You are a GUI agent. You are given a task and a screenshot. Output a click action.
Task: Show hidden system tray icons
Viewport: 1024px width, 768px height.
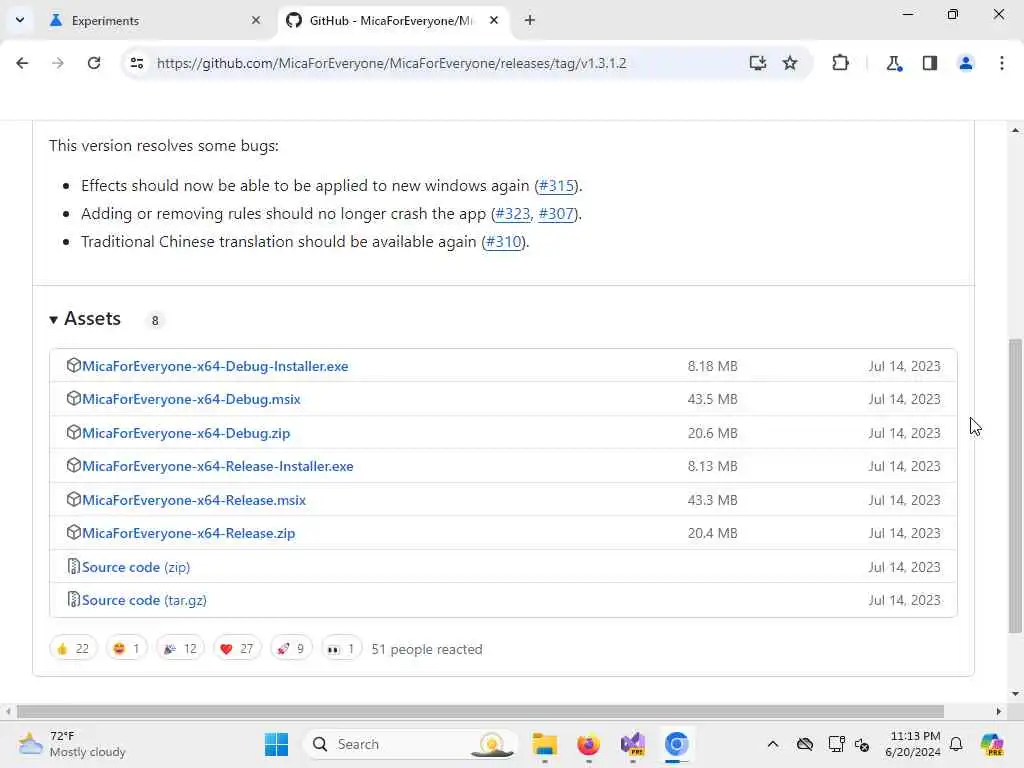773,744
